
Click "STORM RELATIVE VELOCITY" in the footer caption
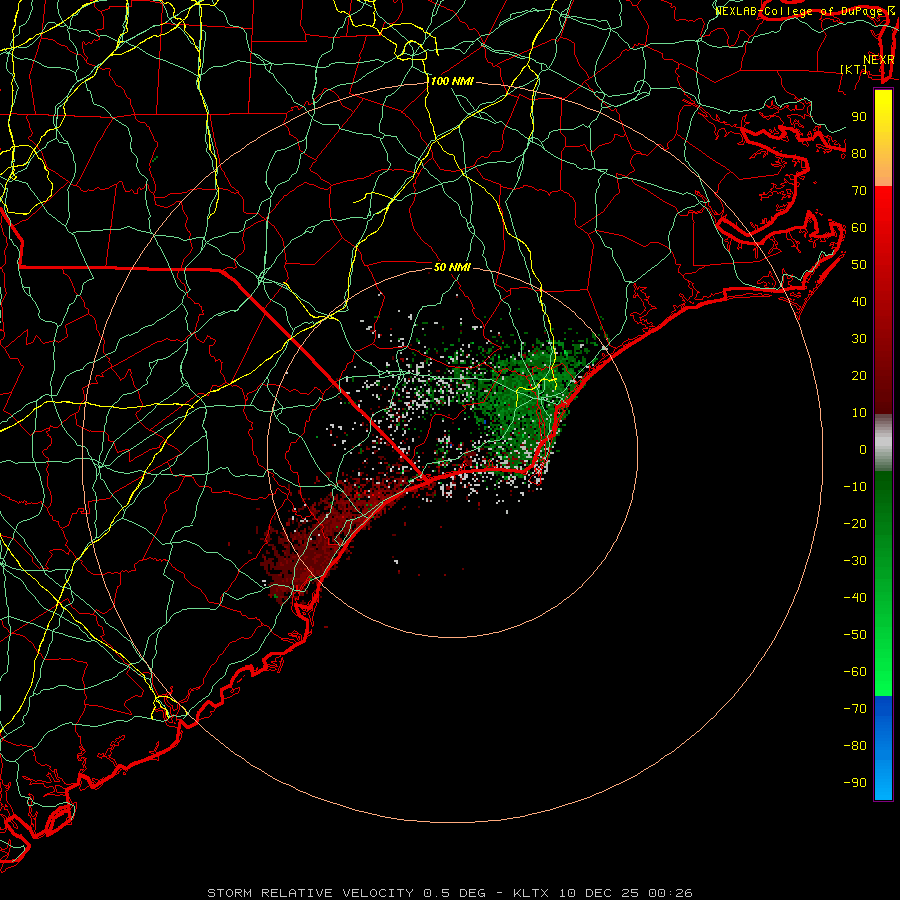coord(310,893)
